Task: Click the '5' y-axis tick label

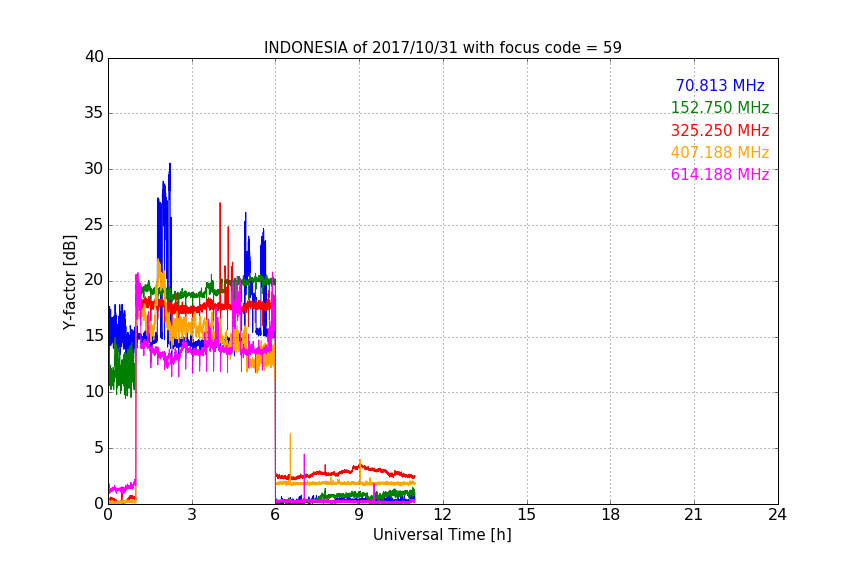Action: [x=99, y=448]
